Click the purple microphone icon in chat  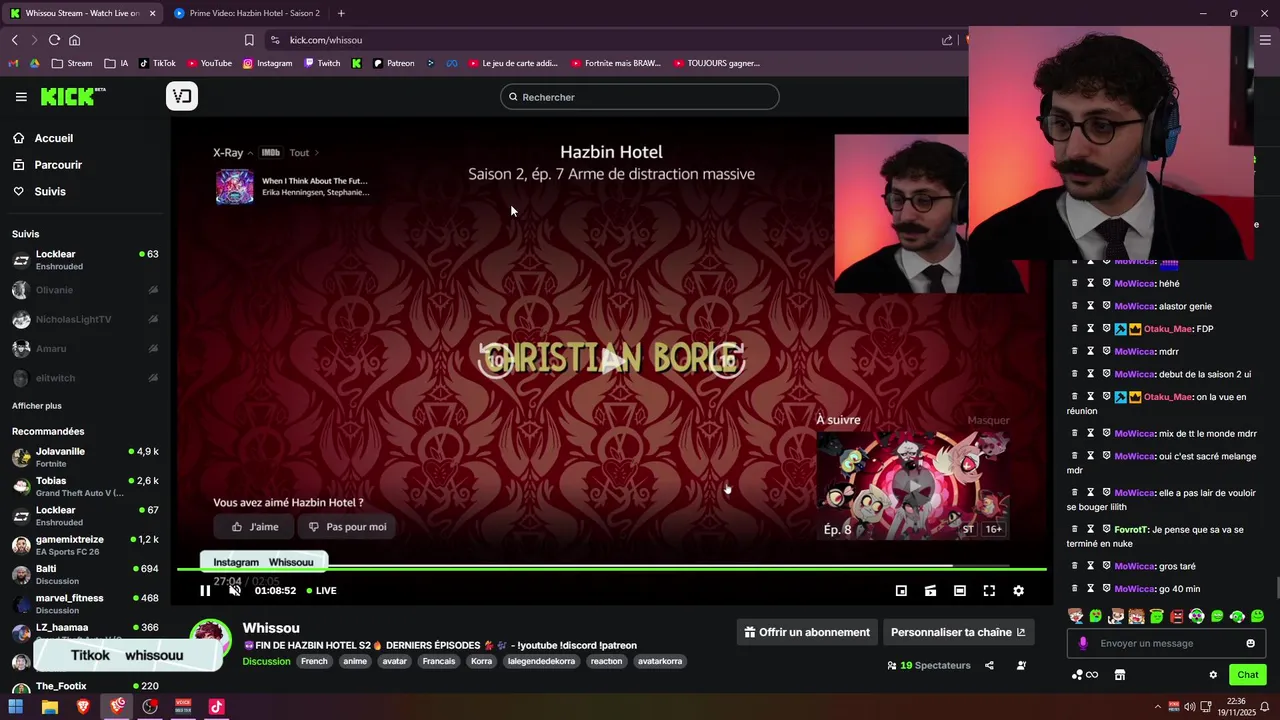point(1083,643)
